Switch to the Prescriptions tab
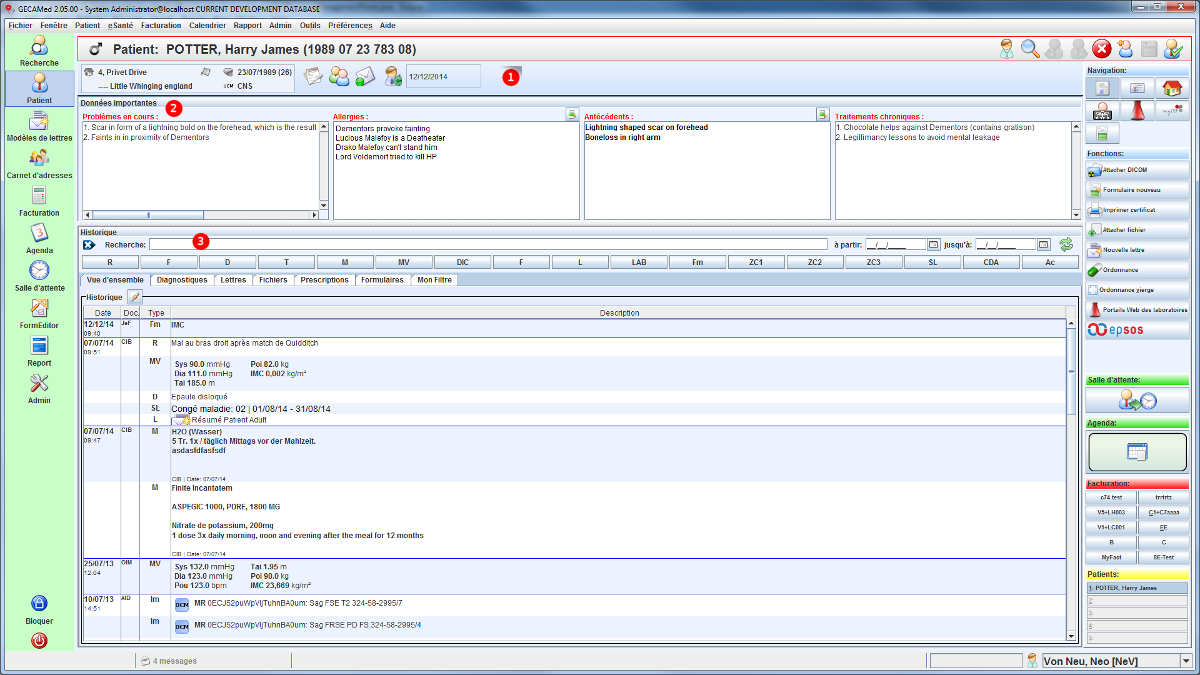This screenshot has width=1200, height=675. click(324, 280)
